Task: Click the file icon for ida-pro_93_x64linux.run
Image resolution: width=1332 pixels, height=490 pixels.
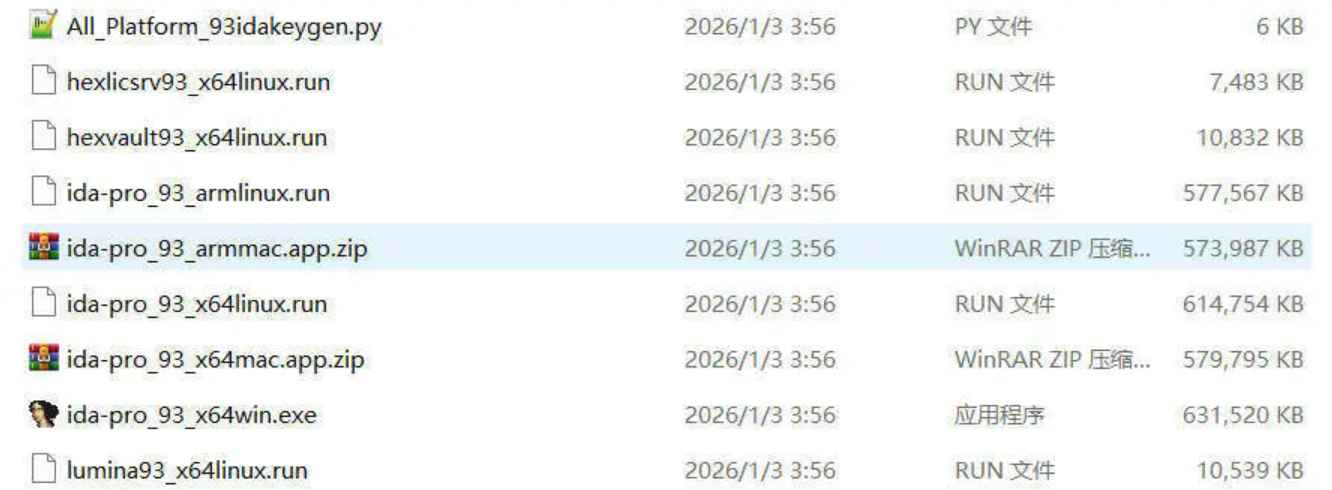Action: [x=42, y=303]
